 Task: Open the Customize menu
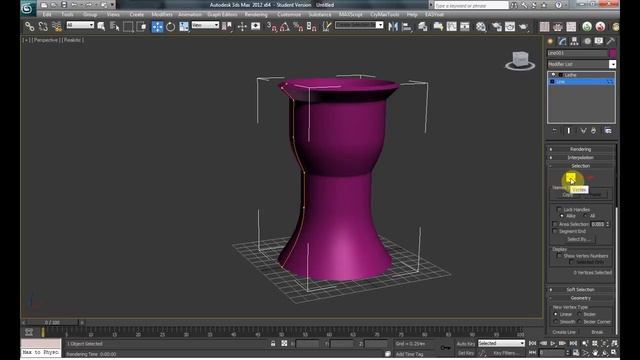[289, 15]
